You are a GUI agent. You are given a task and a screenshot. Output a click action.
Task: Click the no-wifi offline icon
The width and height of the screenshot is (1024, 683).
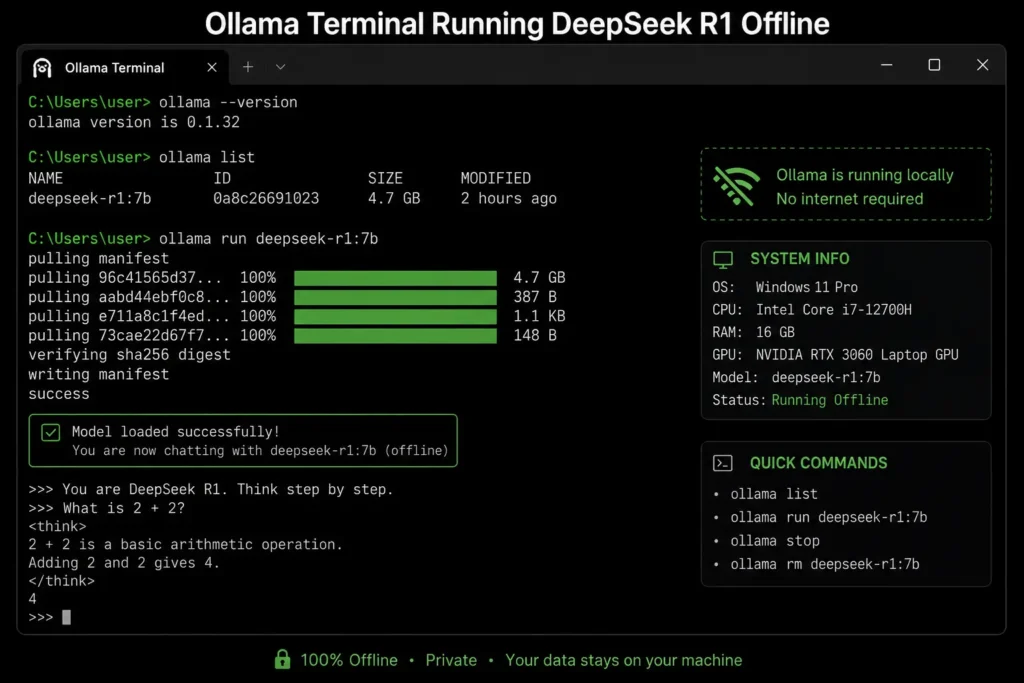point(736,185)
